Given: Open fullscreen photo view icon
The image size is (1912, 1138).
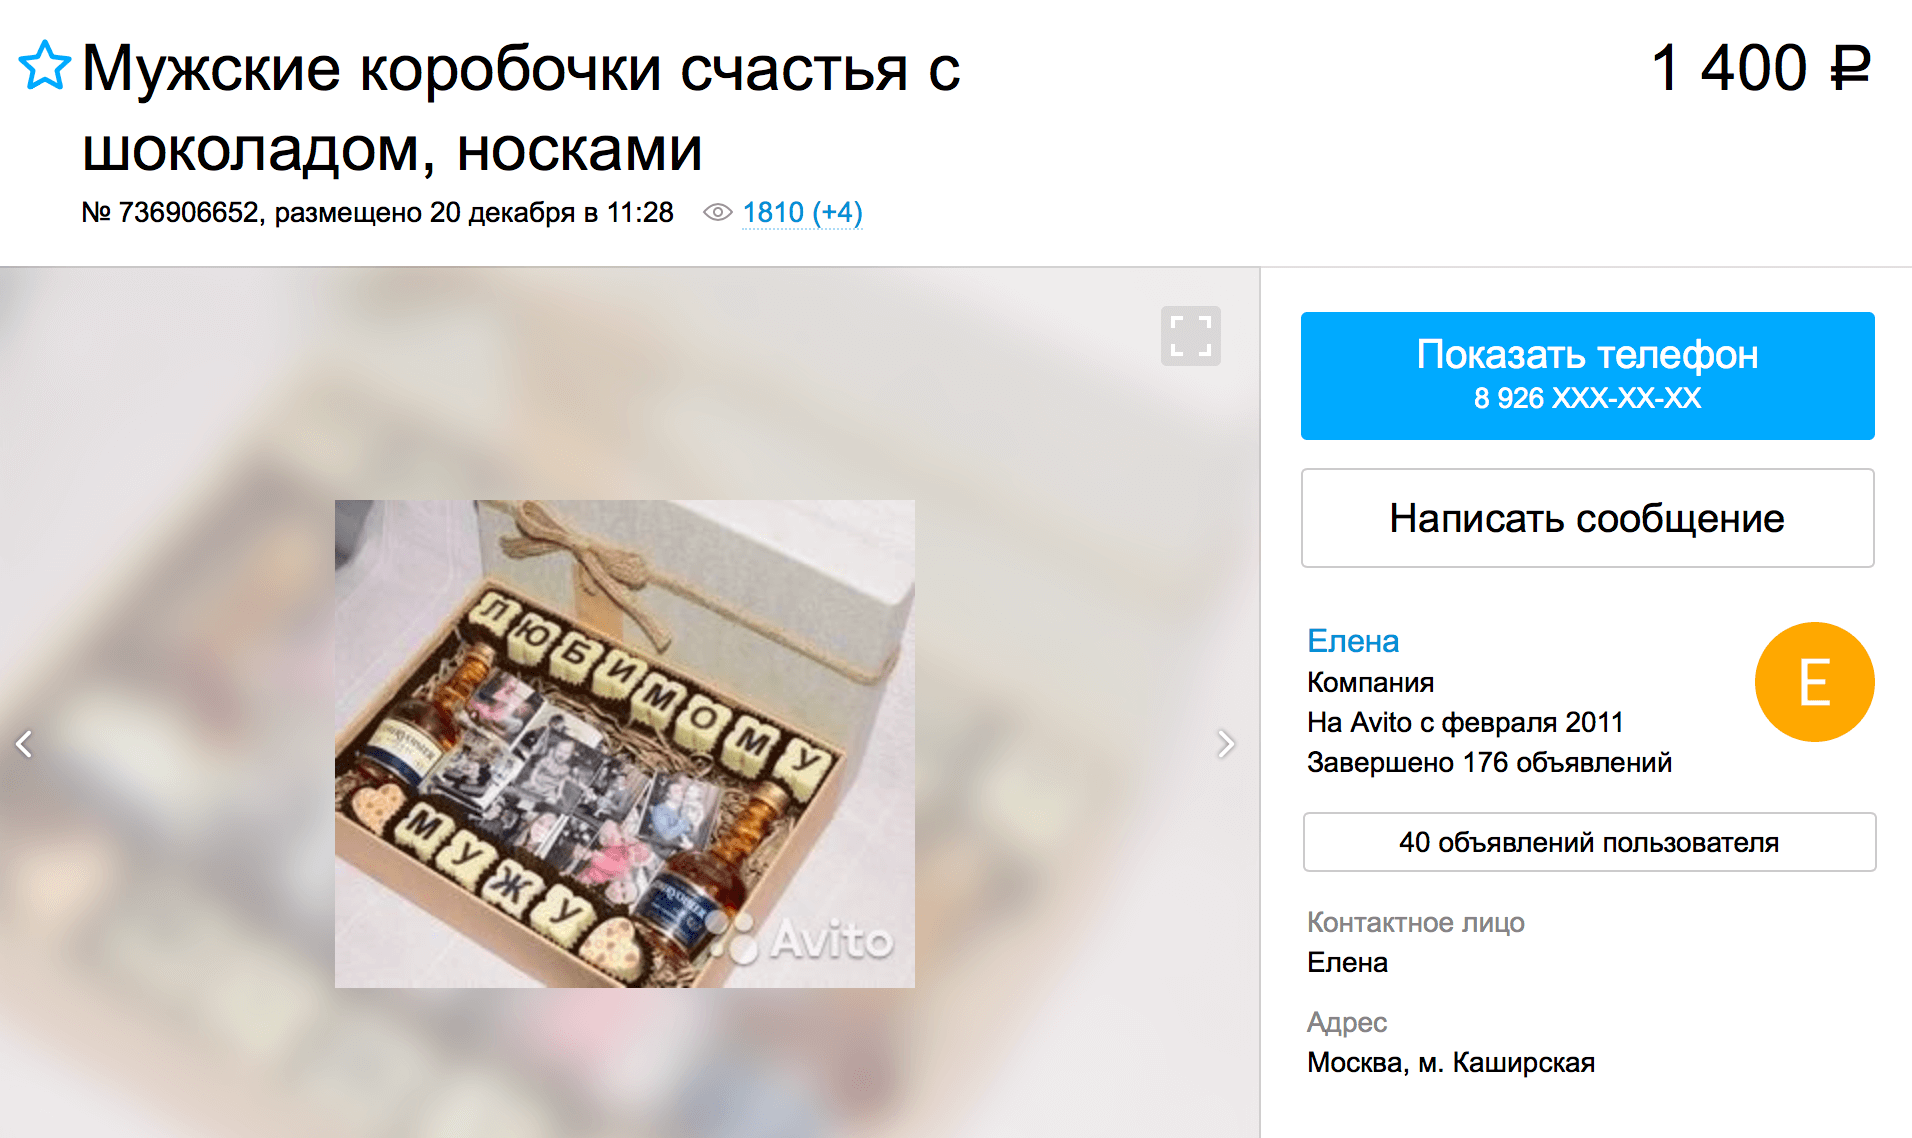Looking at the screenshot, I should pos(1190,336).
